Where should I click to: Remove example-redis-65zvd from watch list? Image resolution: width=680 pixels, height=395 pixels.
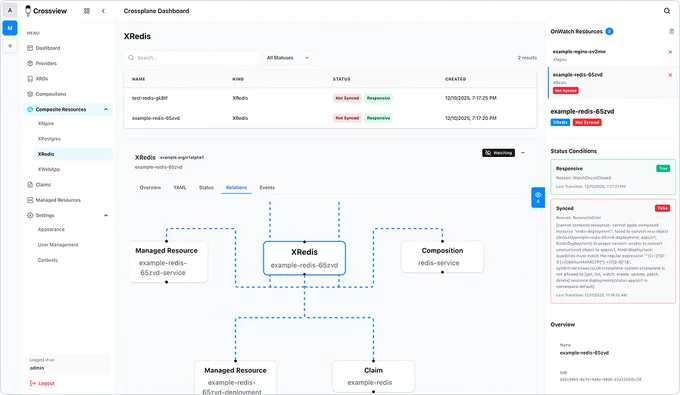[x=670, y=75]
